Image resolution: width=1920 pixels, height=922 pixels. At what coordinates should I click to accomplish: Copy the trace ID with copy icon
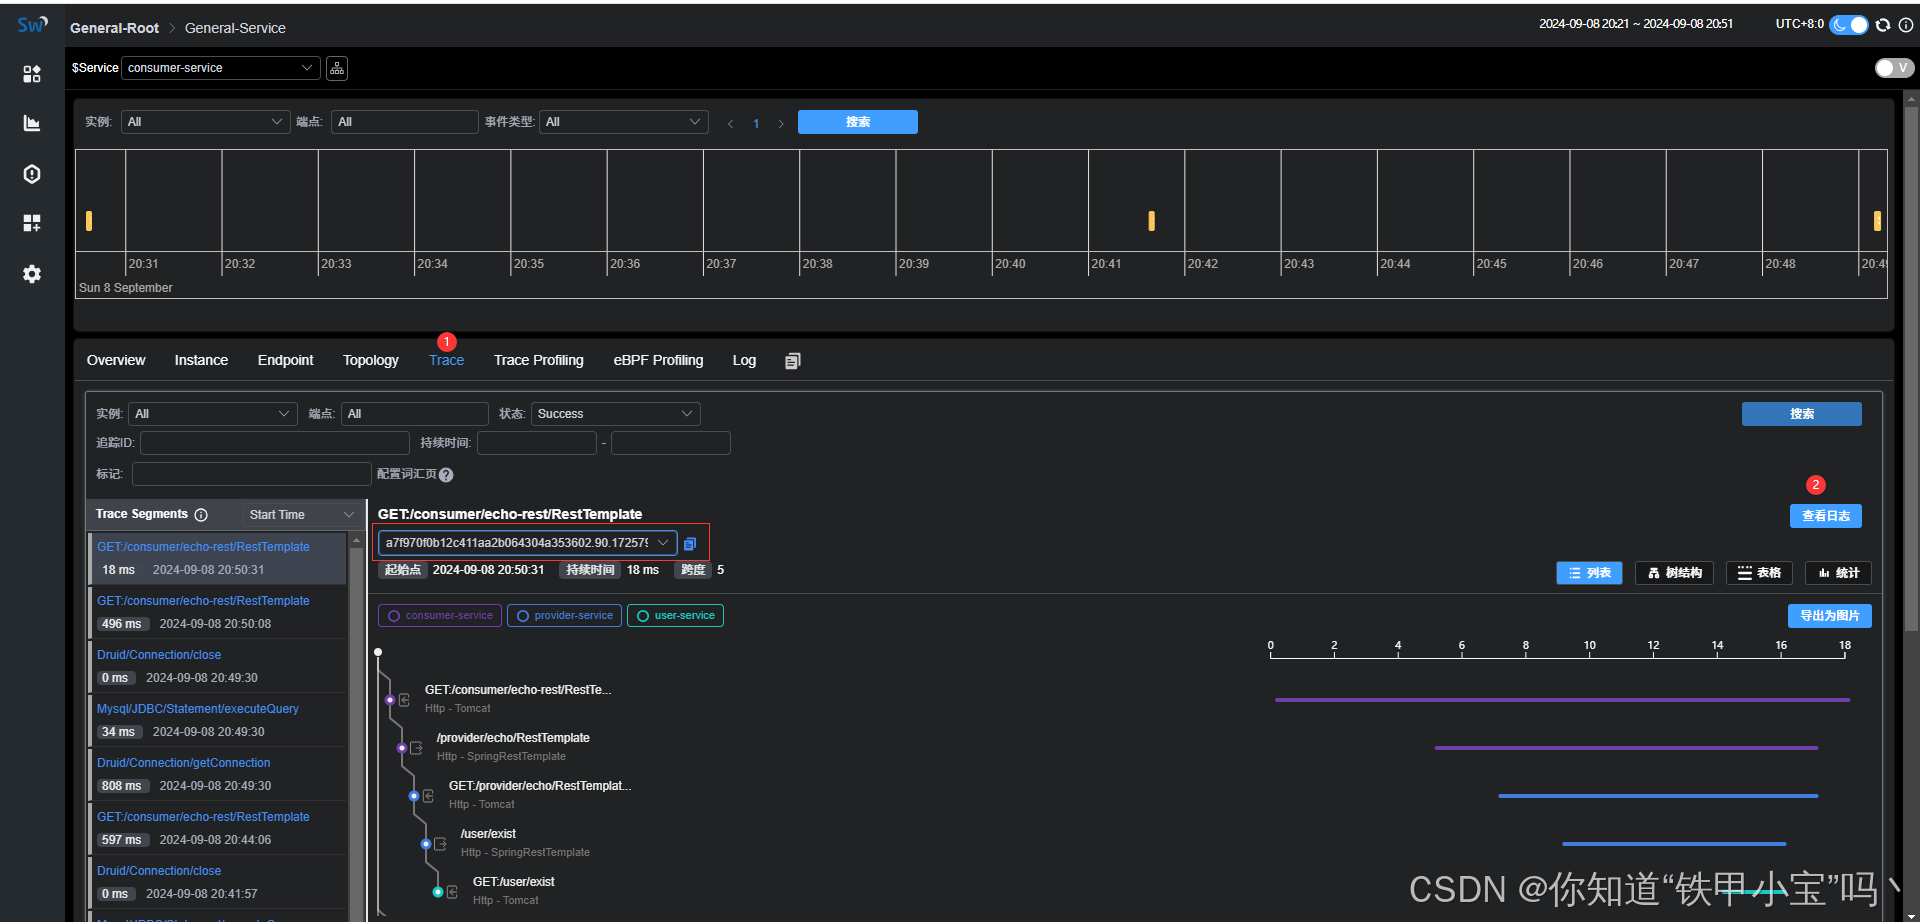click(690, 543)
